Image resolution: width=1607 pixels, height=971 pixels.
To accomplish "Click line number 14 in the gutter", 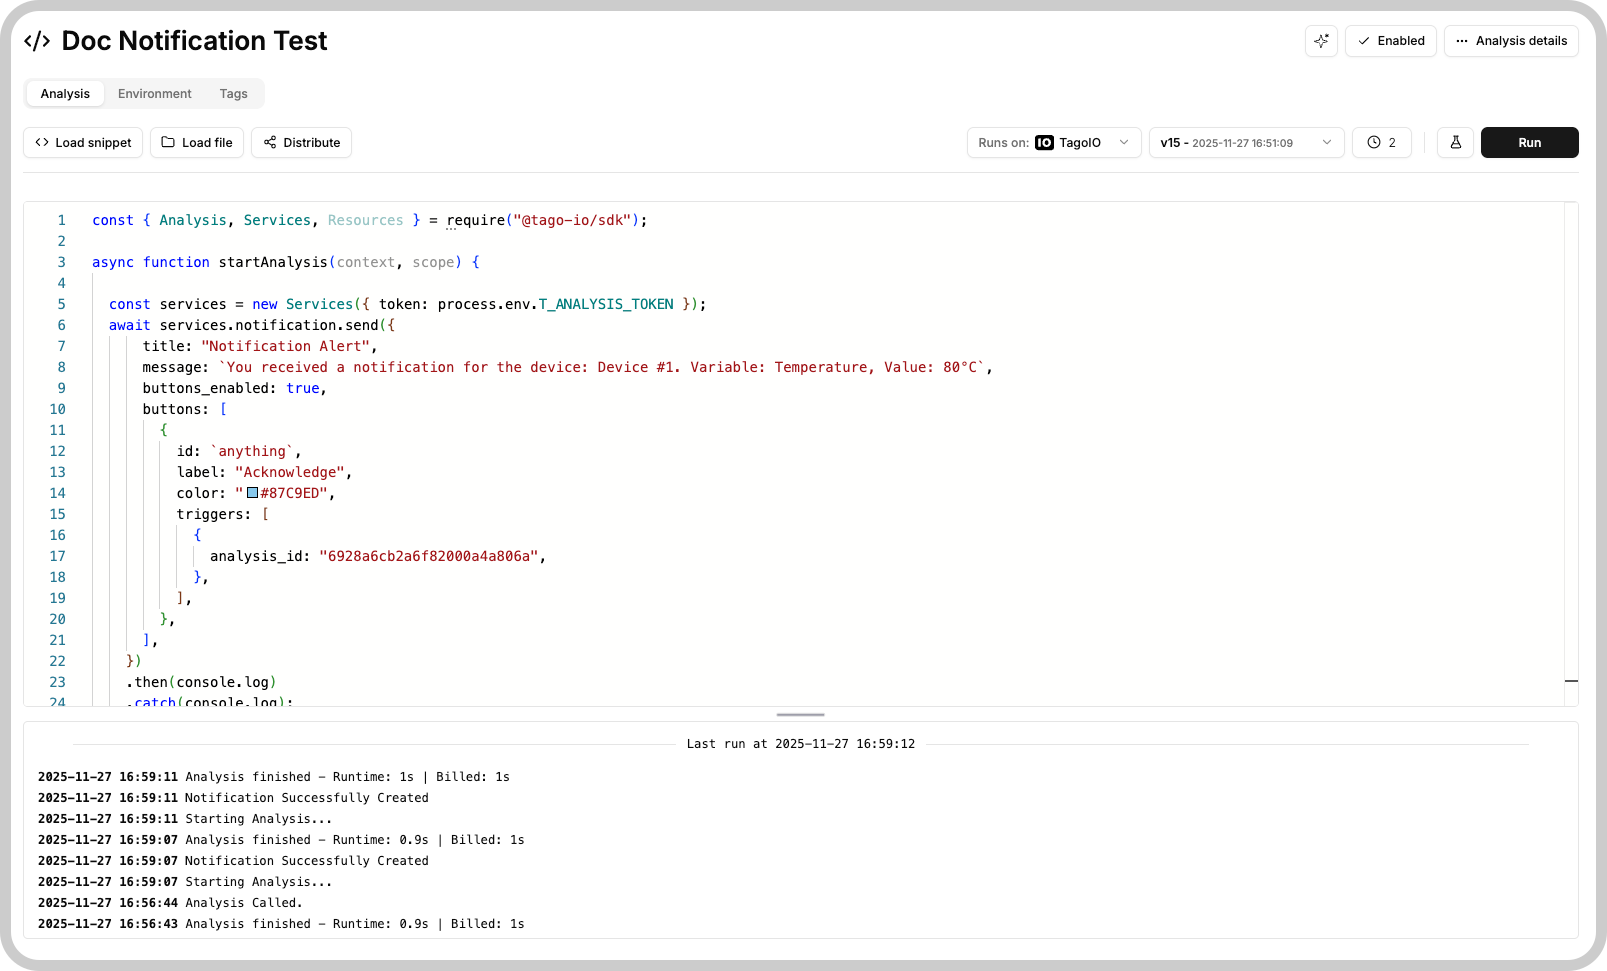I will click(x=57, y=493).
